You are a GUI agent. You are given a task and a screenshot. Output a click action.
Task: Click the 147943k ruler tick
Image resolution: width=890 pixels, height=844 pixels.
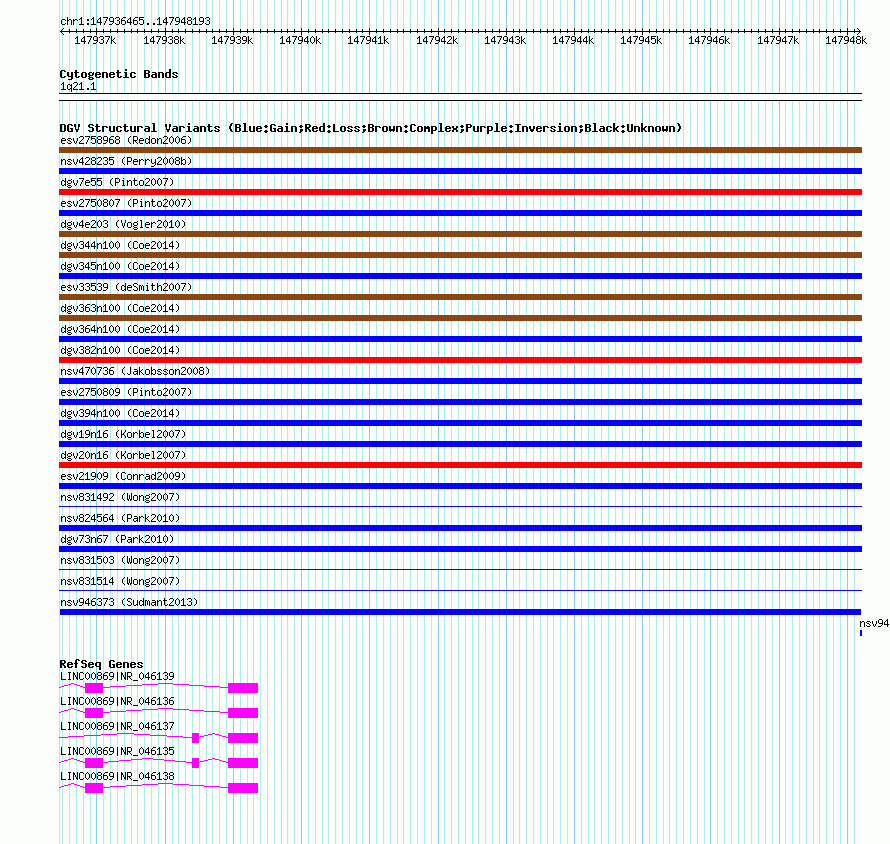pos(505,40)
